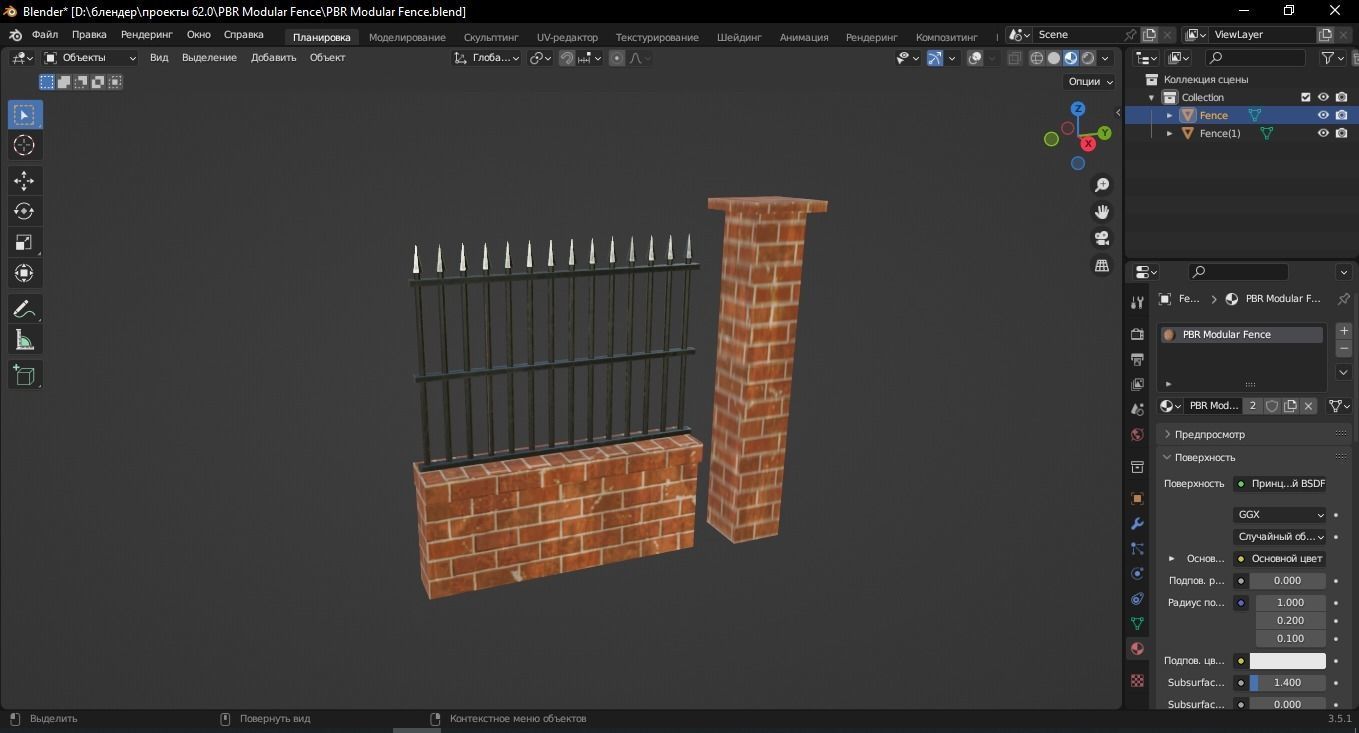
Task: Open the Файл menu
Action: (45, 35)
